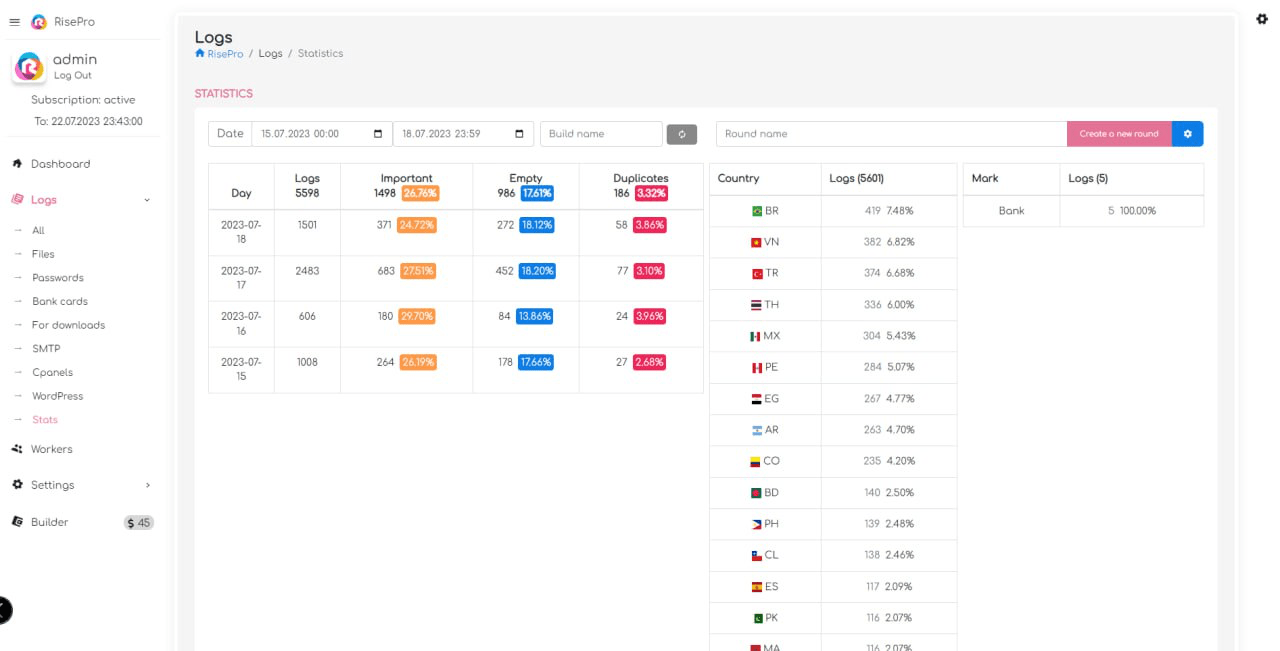Click the Logs breadcrumb link
Image resolution: width=1280 pixels, height=651 pixels.
[270, 53]
